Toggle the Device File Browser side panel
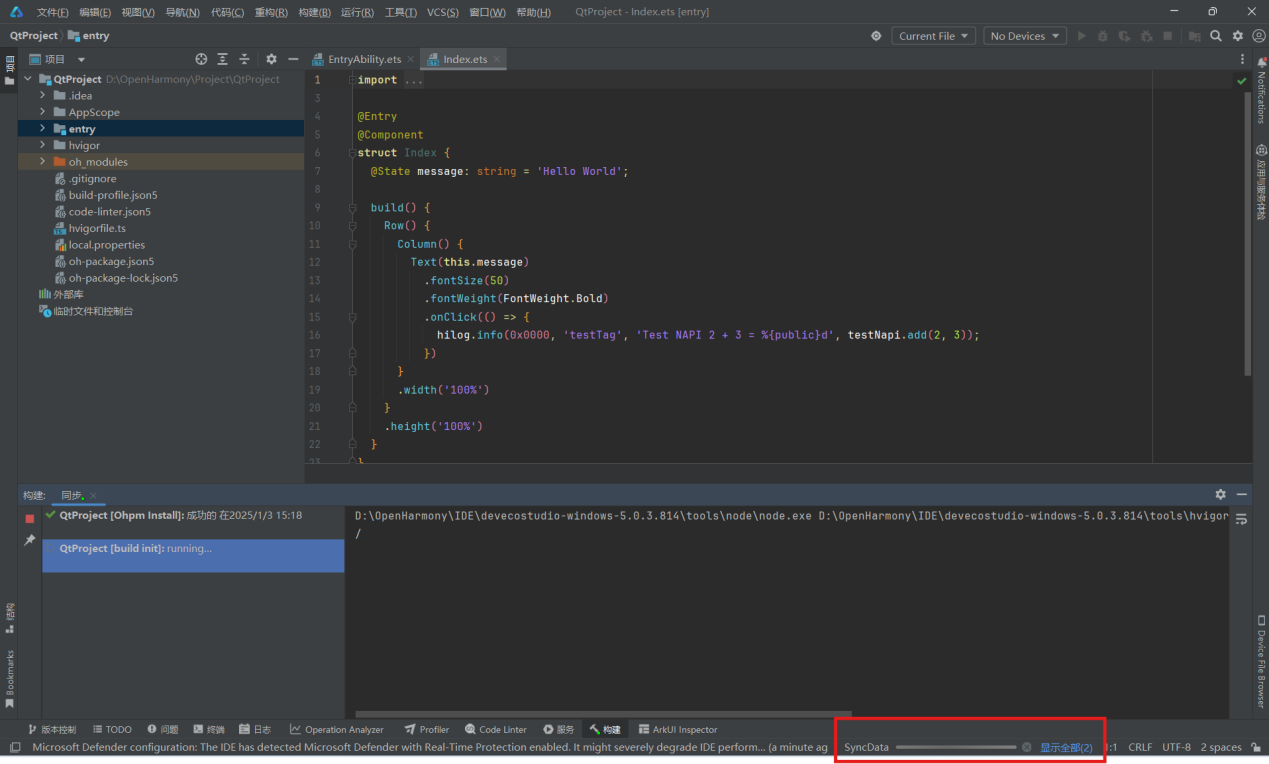Screen dimensions: 1269x764 click(1261, 660)
